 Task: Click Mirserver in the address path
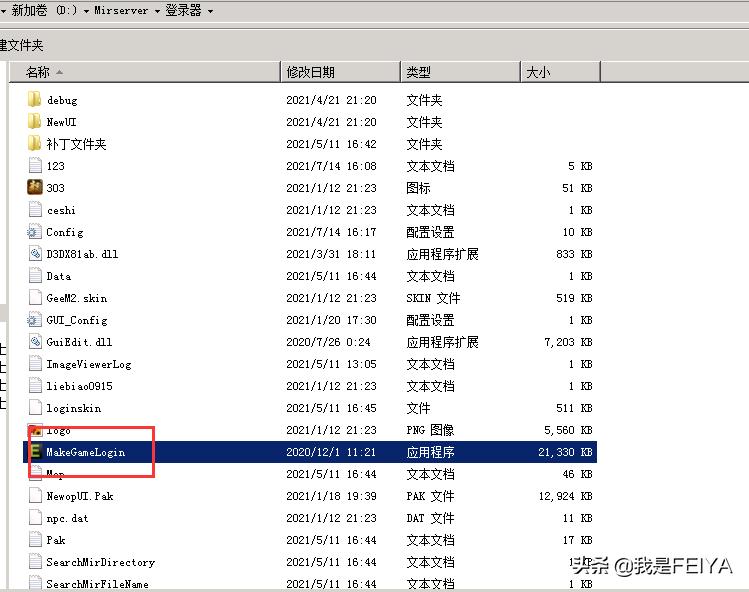pyautogui.click(x=121, y=10)
